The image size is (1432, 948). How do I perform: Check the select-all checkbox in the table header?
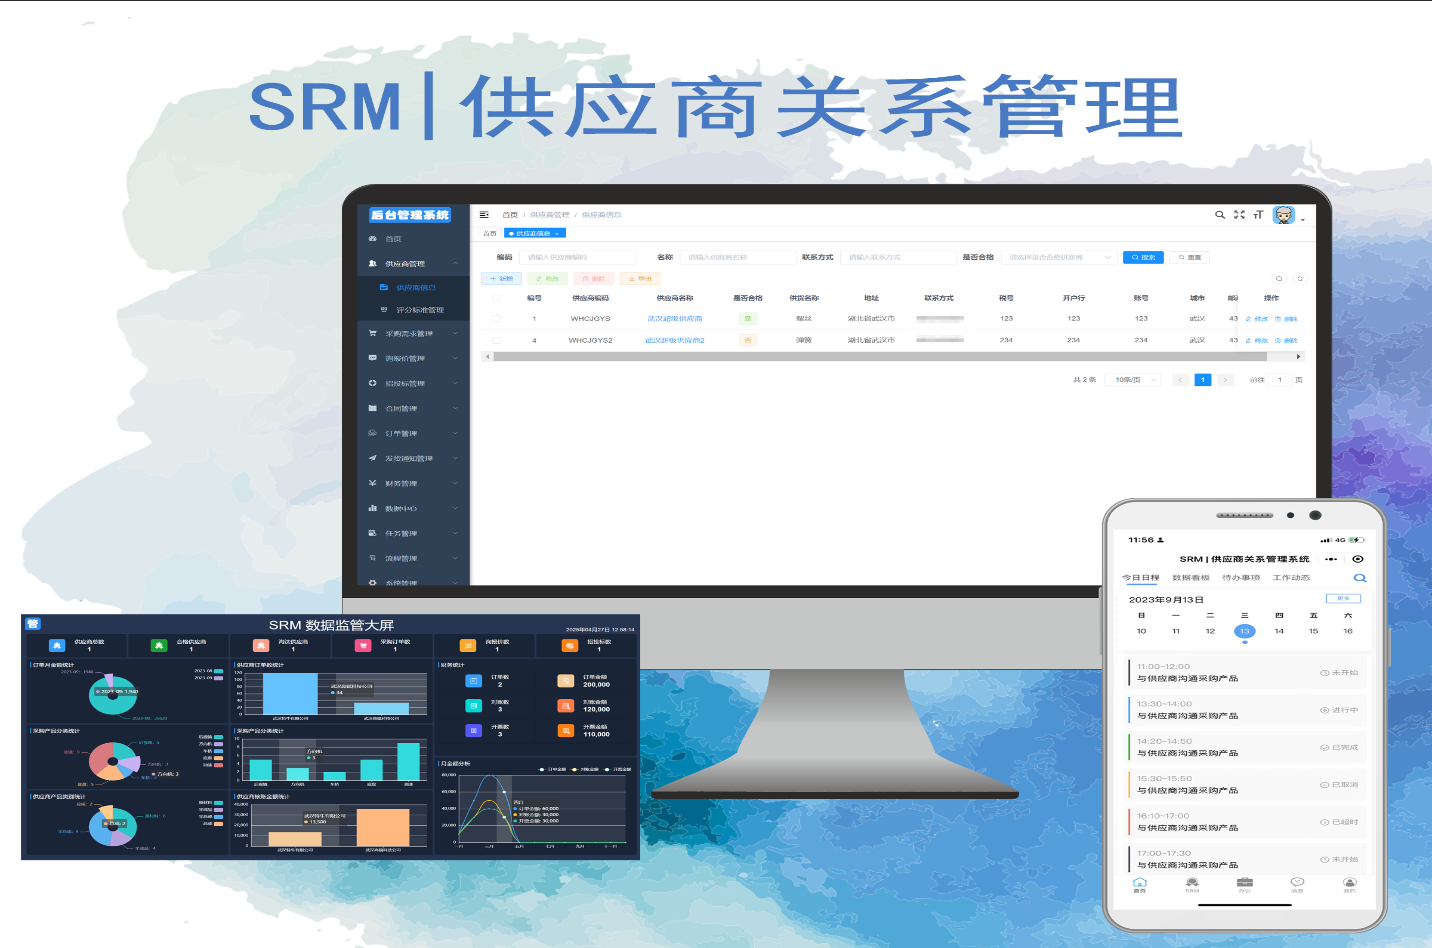[497, 298]
